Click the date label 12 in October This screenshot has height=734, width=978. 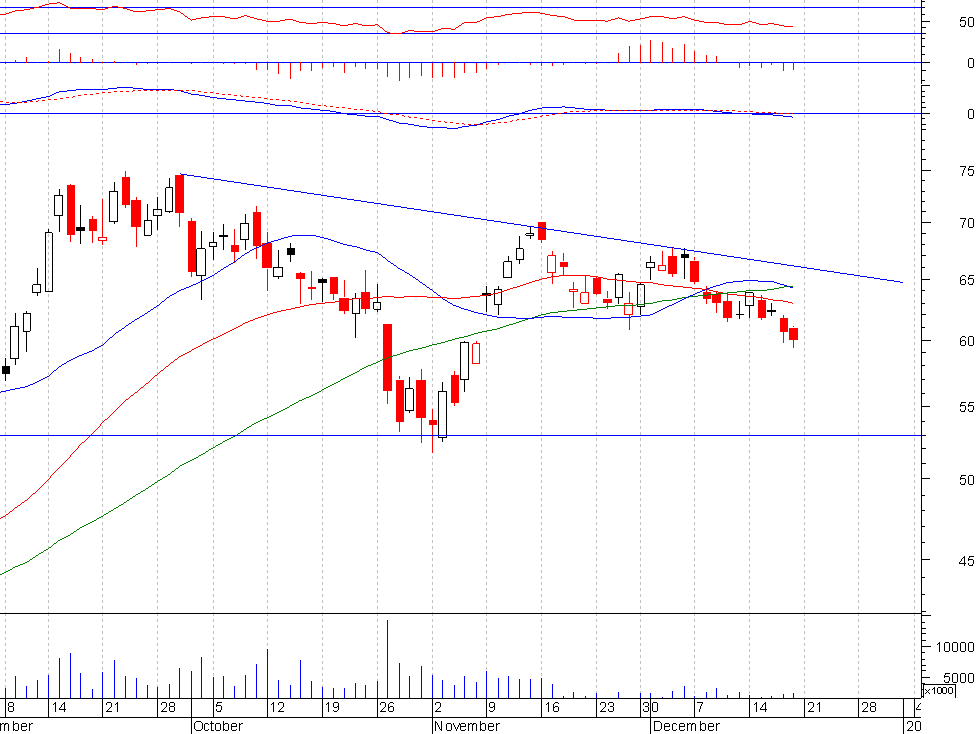coord(276,707)
